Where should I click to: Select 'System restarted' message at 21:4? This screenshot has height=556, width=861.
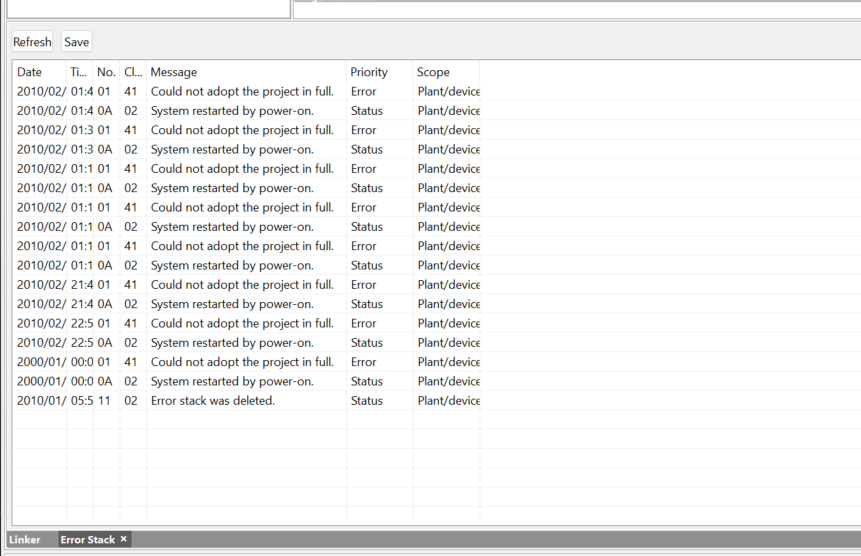coord(232,304)
